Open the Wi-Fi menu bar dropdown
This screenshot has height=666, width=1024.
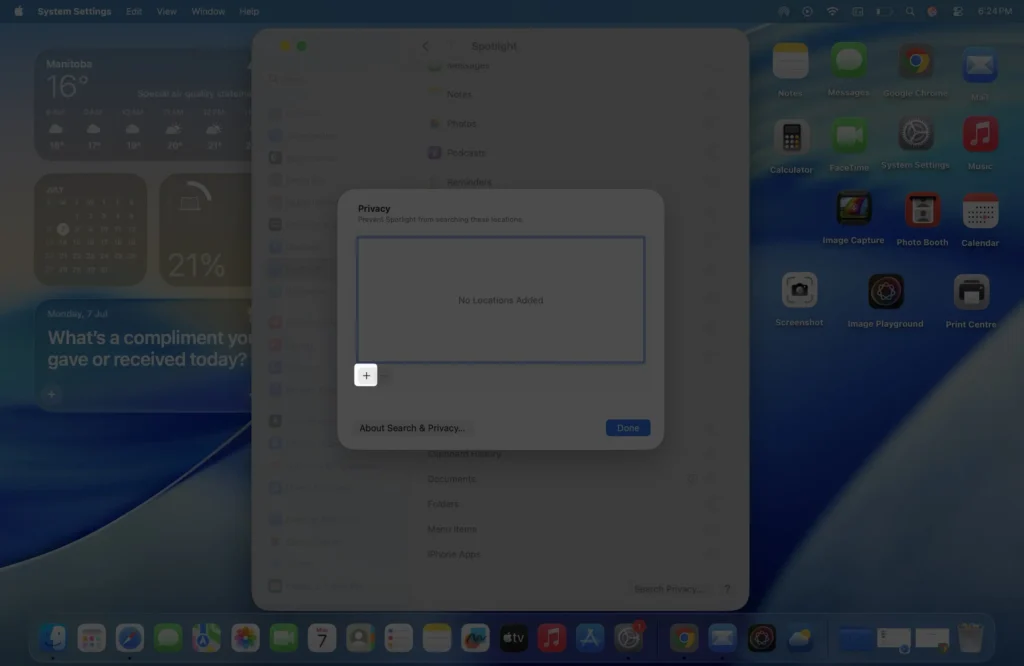click(832, 11)
